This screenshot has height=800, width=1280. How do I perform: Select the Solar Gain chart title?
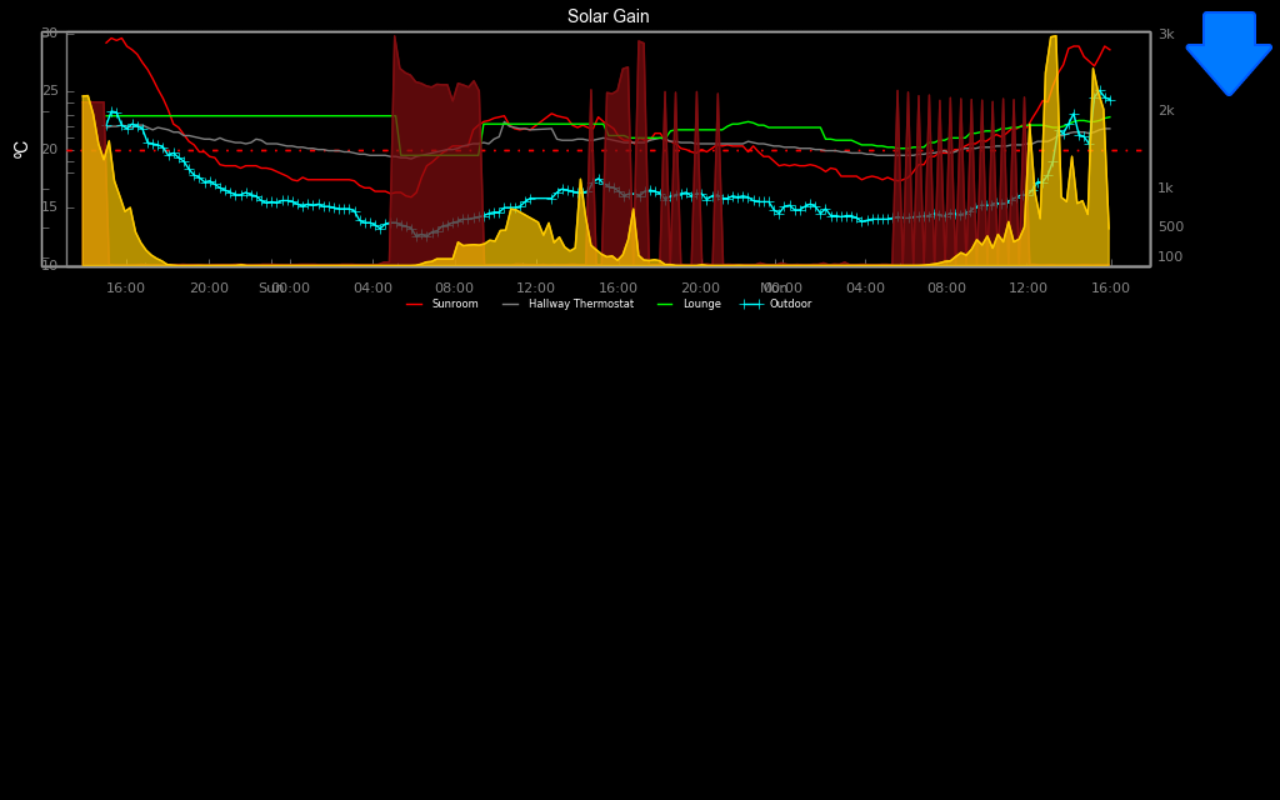[x=608, y=16]
